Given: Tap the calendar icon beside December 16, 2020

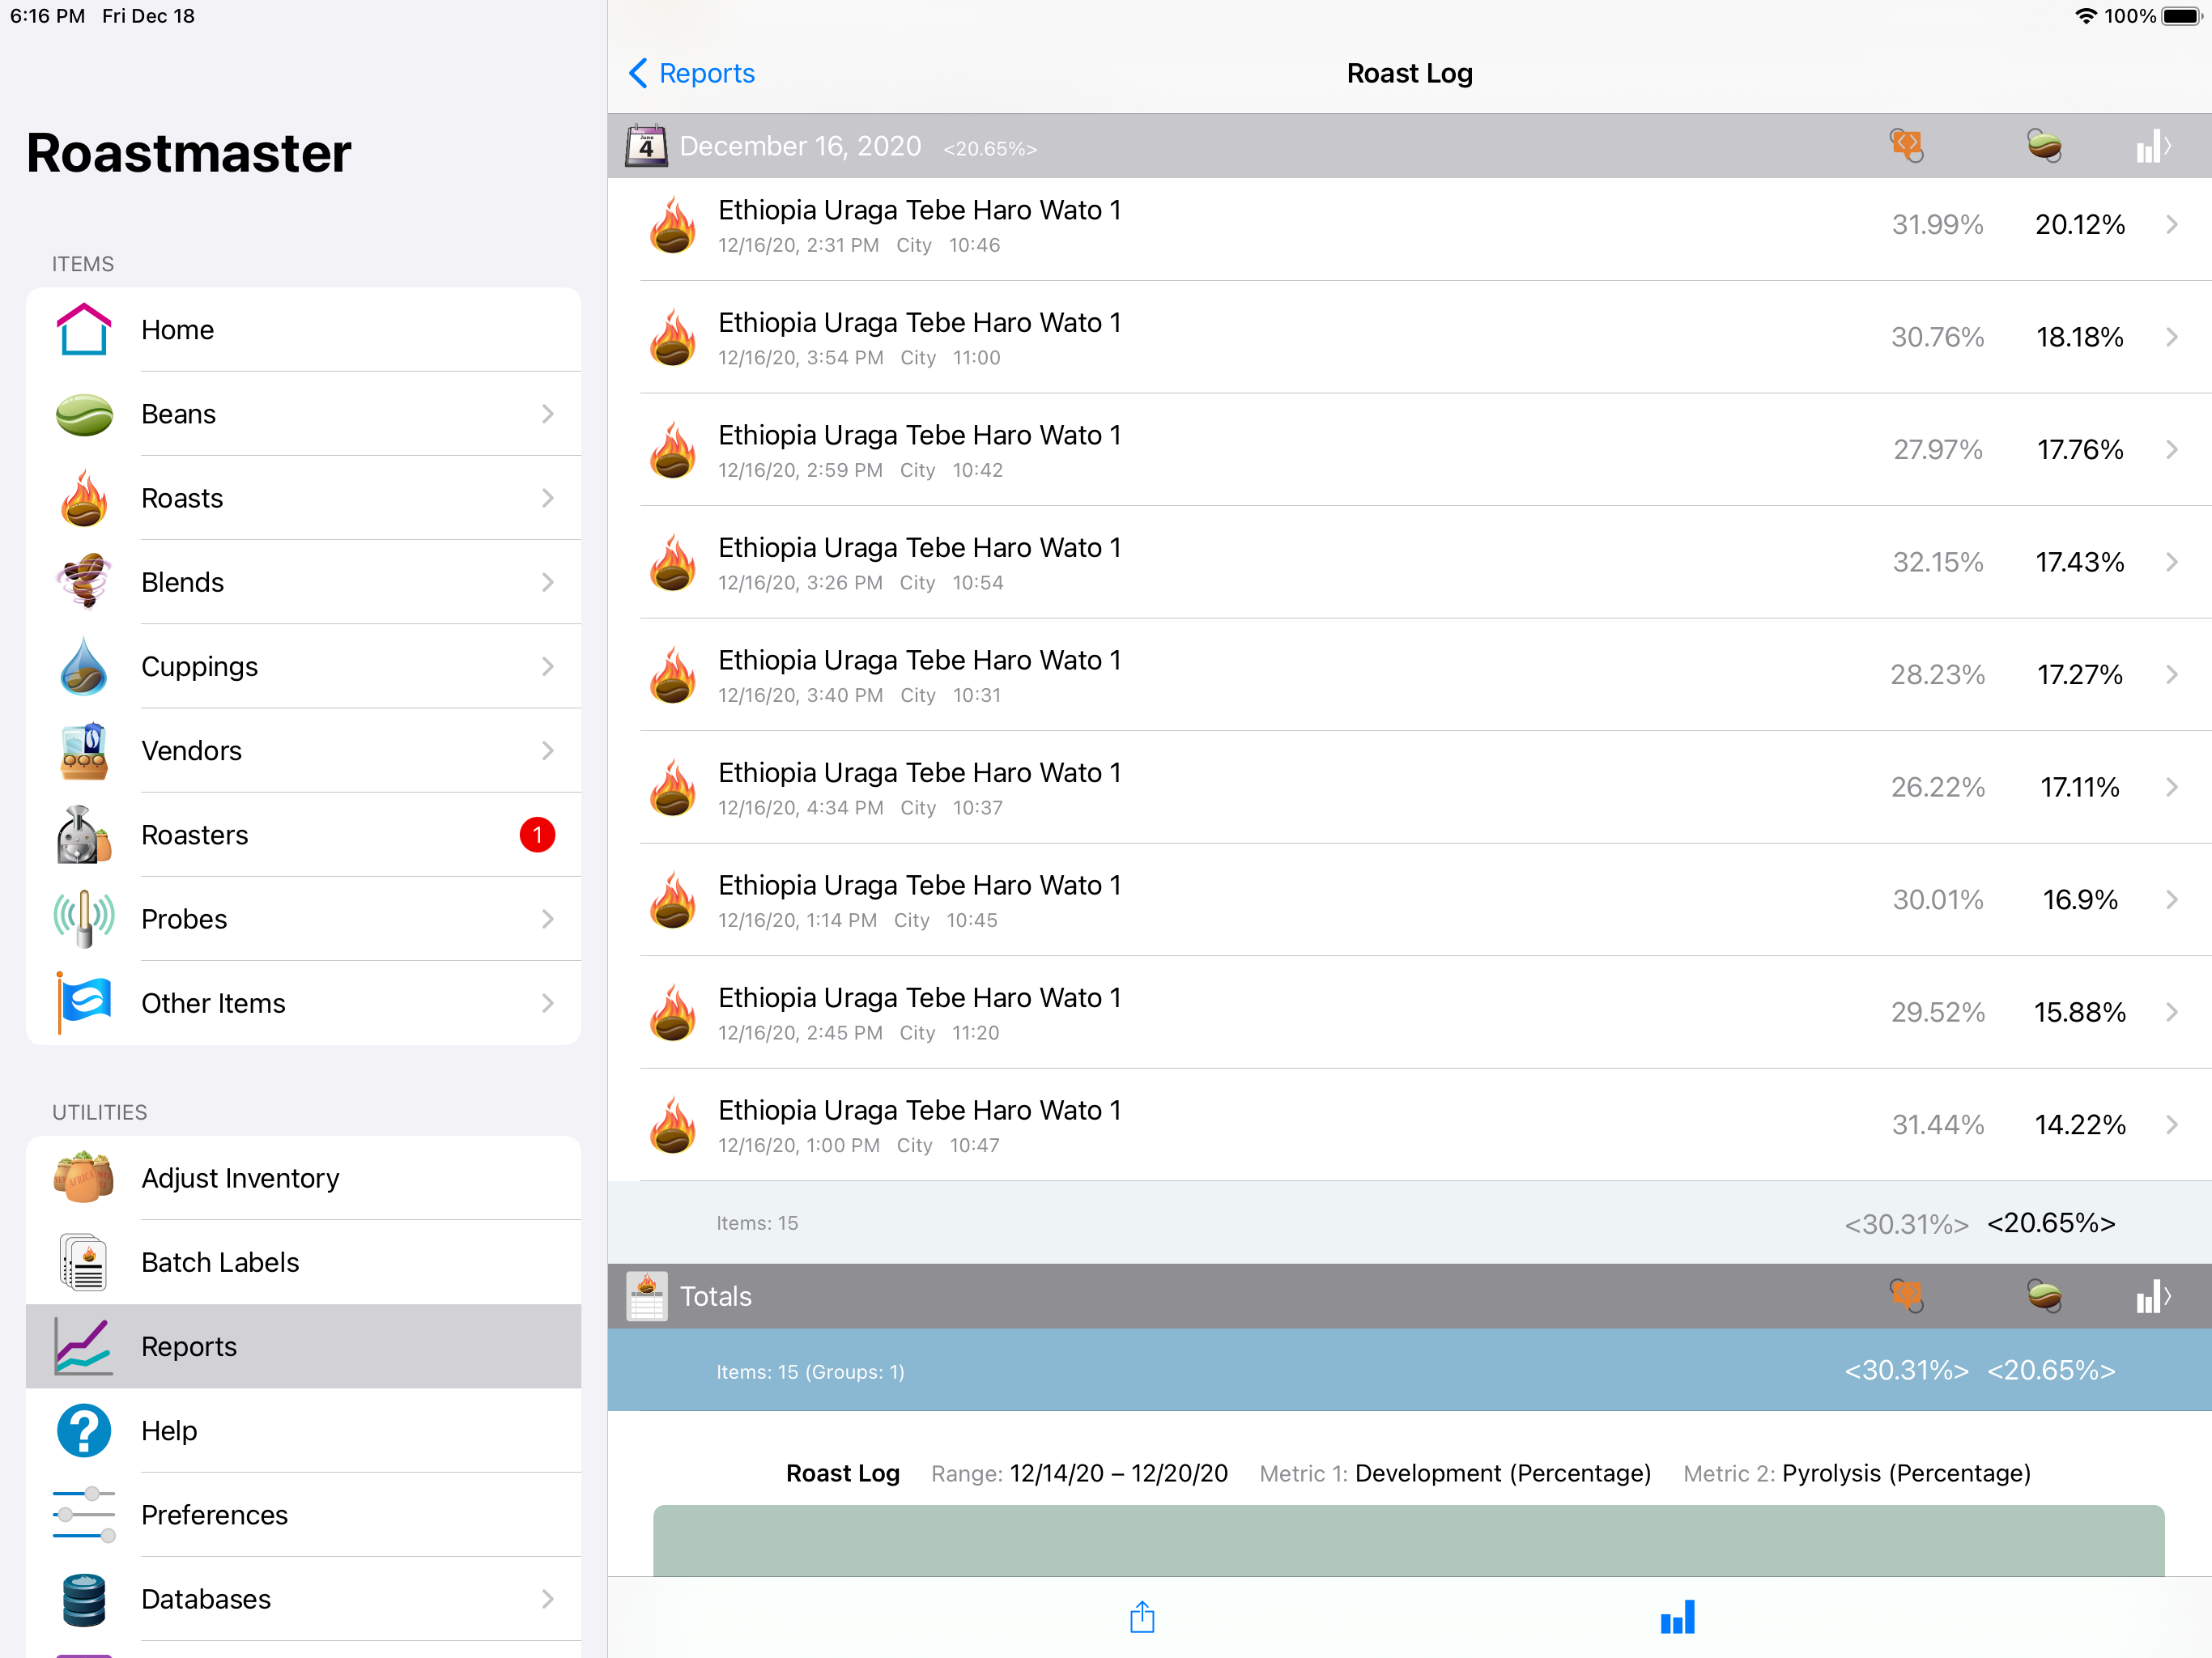Looking at the screenshot, I should coord(646,146).
